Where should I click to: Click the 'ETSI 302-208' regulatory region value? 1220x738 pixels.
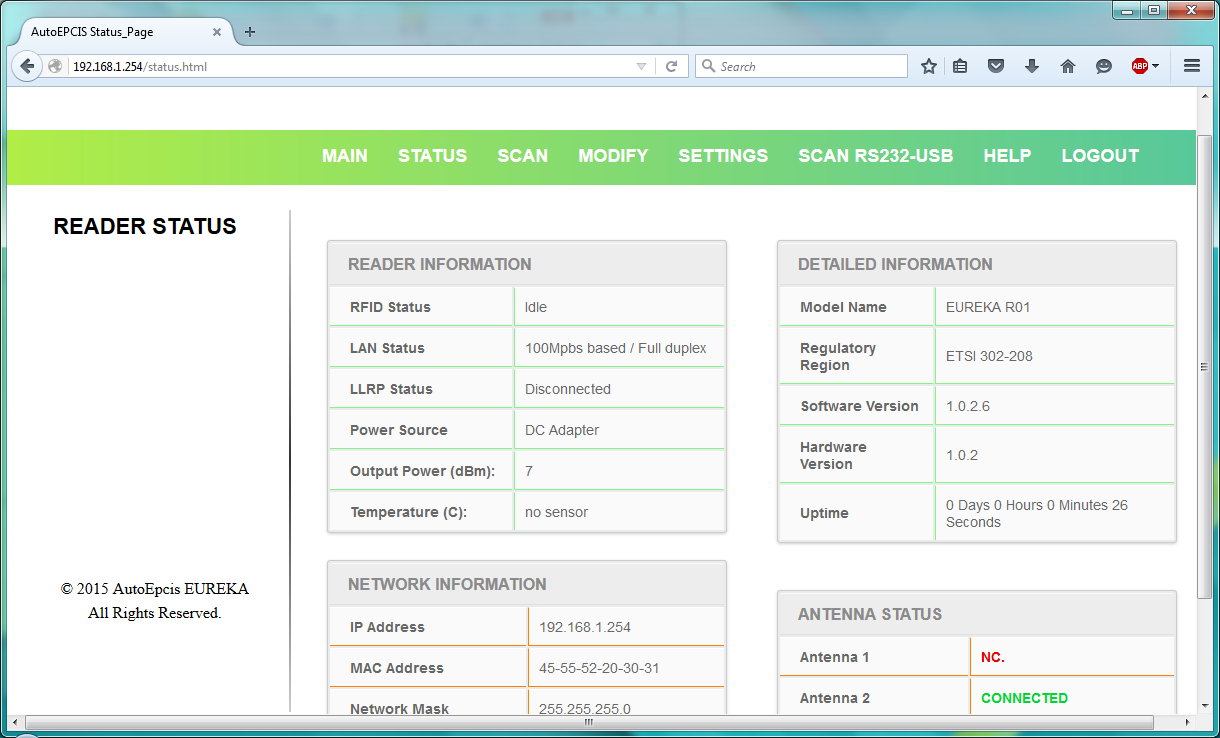989,356
